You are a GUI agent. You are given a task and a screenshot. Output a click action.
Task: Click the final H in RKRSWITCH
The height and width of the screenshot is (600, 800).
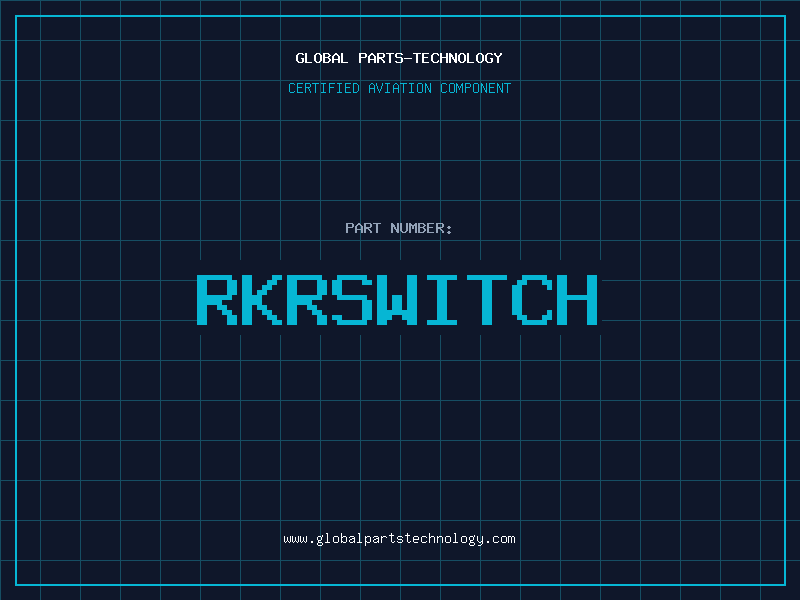pyautogui.click(x=578, y=299)
